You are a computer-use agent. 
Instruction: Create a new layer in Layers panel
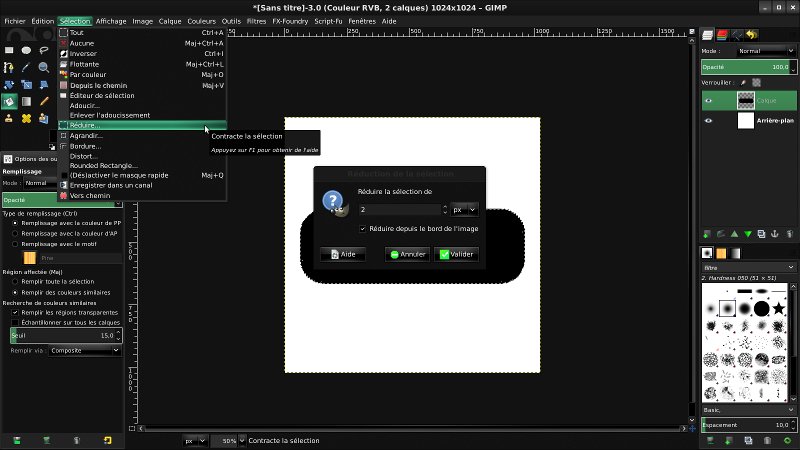click(707, 234)
